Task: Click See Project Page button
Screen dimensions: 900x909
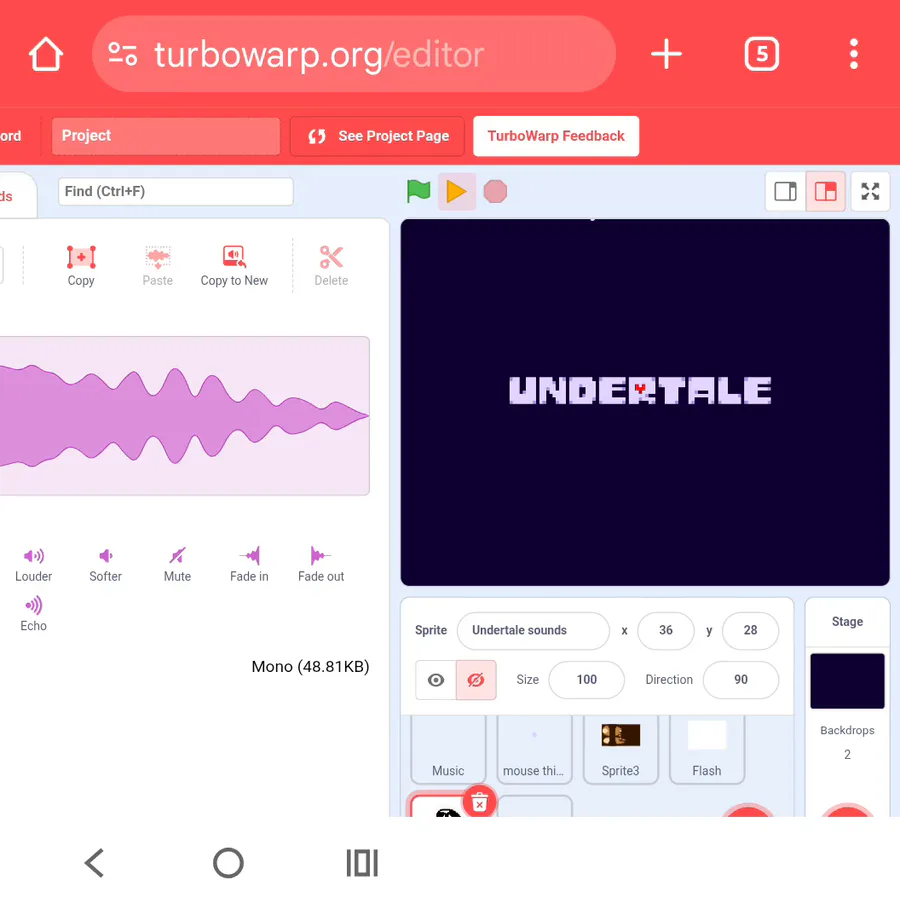Action: [377, 136]
